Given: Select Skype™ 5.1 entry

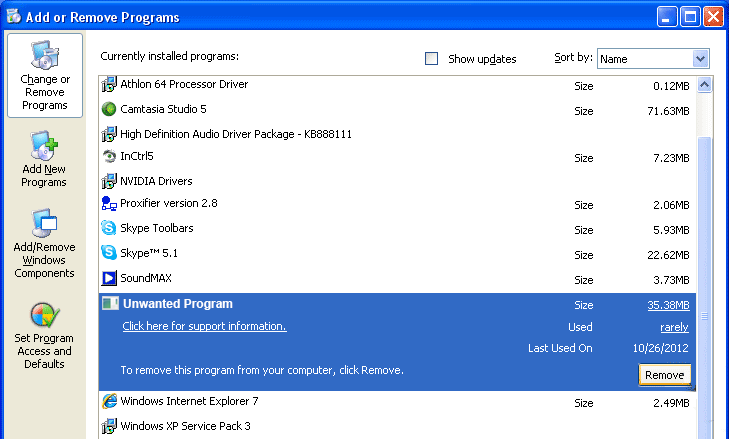Looking at the screenshot, I should [x=397, y=253].
